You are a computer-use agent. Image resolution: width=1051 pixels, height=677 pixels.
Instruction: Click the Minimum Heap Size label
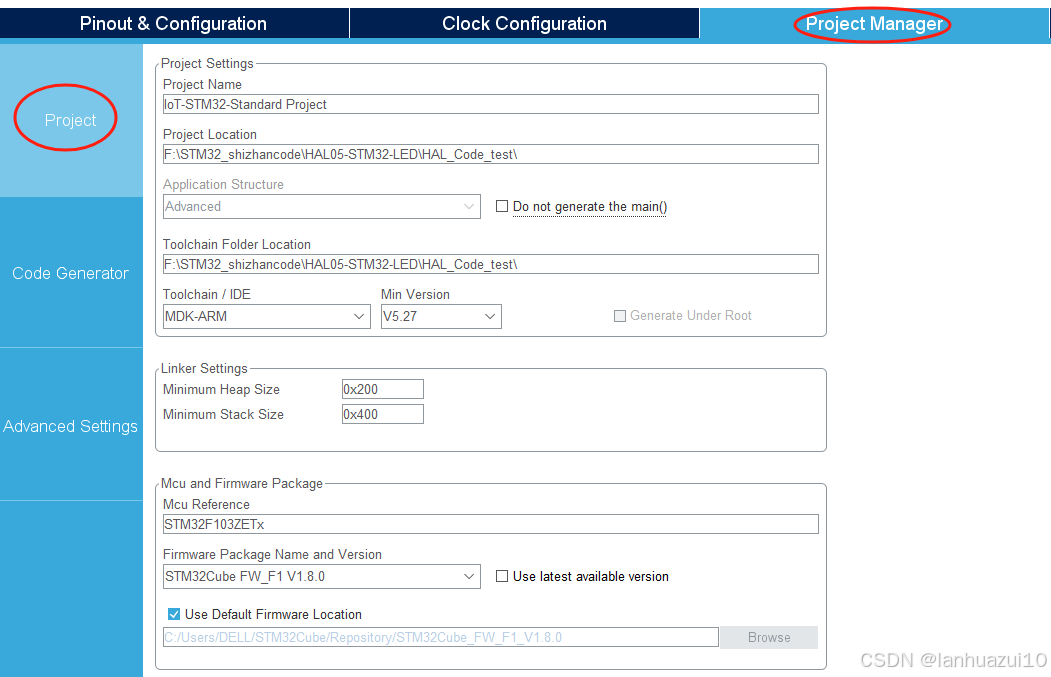click(221, 389)
